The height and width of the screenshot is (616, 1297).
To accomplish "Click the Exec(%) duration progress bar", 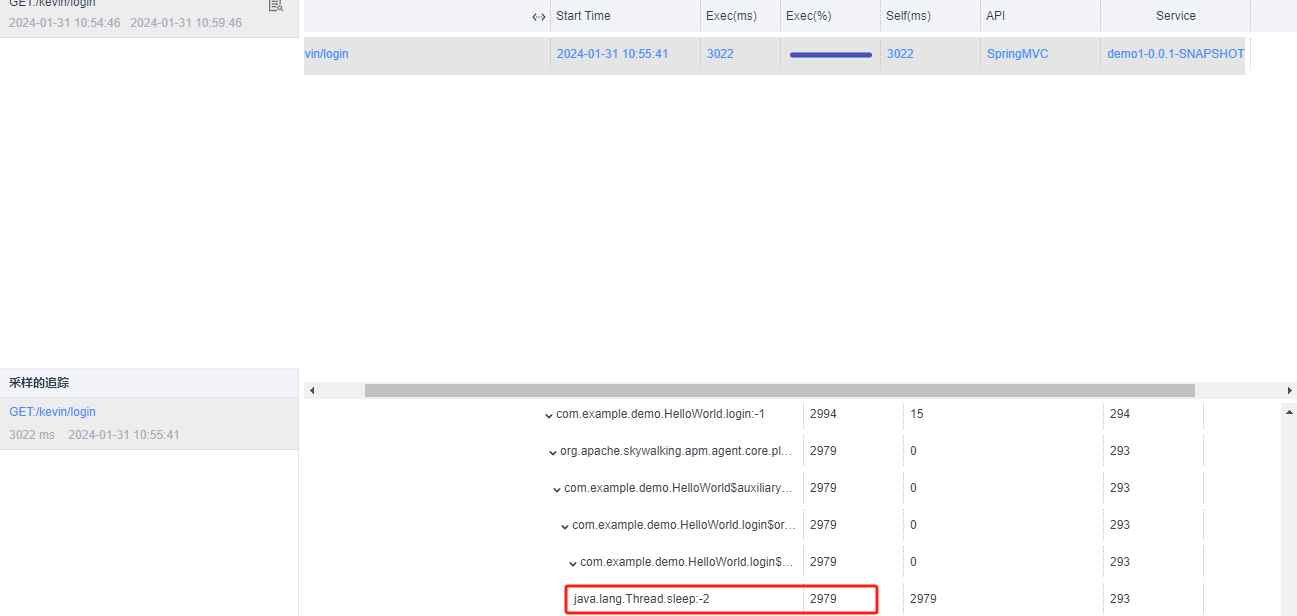I will tap(830, 53).
